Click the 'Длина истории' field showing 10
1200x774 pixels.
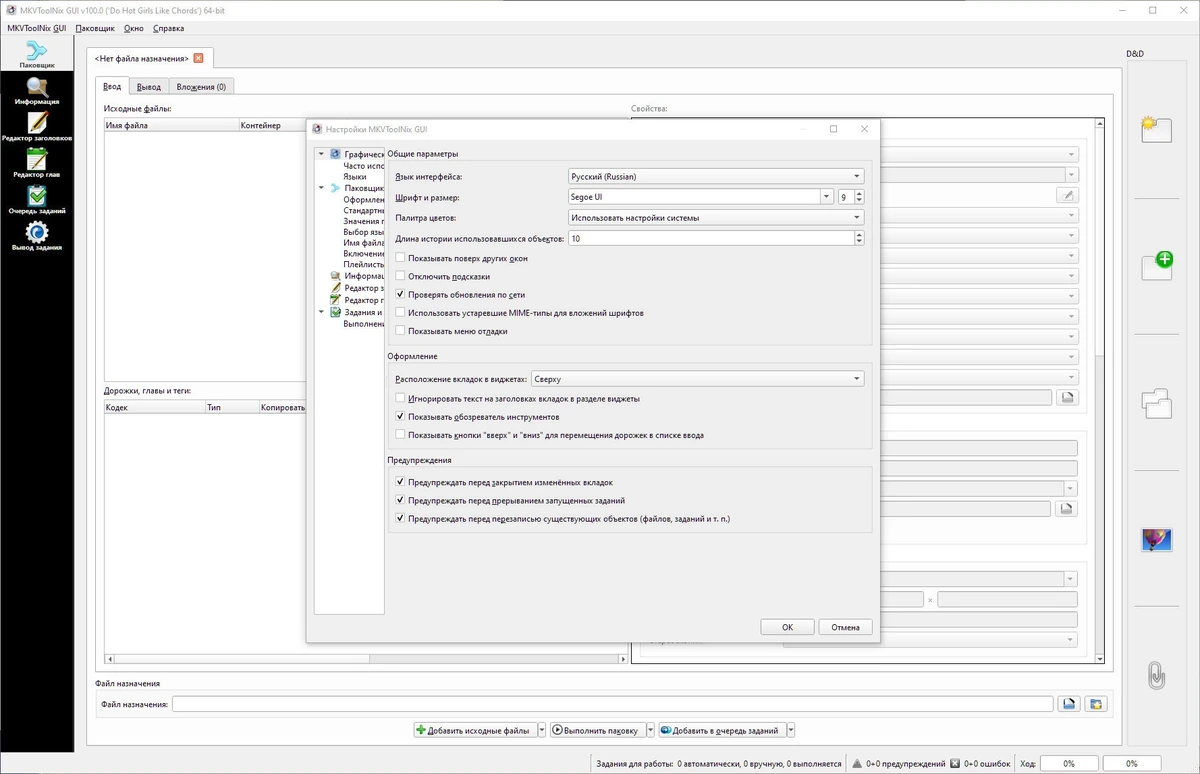[715, 238]
